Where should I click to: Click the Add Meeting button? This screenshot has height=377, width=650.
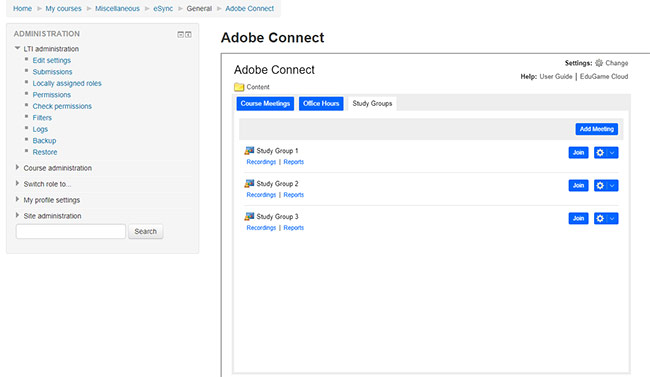click(x=597, y=129)
